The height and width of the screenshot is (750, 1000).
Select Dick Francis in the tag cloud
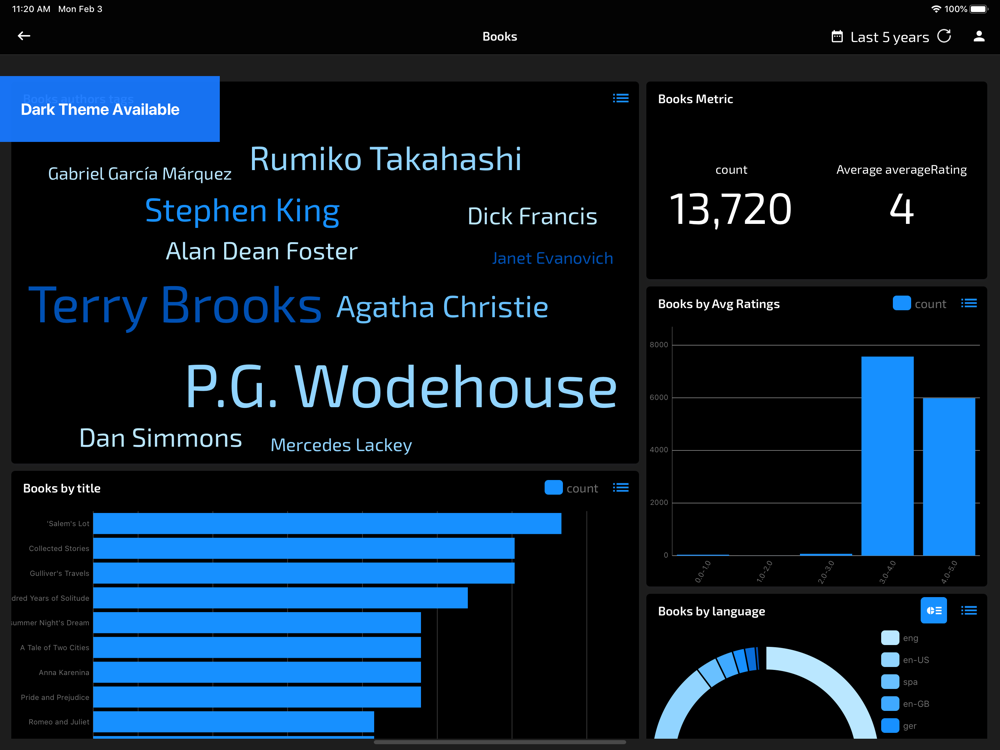(x=533, y=216)
